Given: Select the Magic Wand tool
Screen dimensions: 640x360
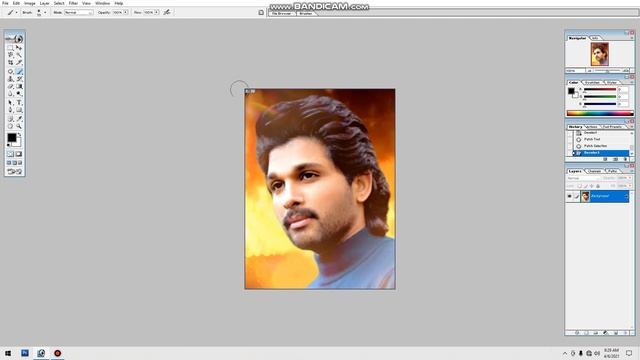Looking at the screenshot, I should (x=19, y=54).
